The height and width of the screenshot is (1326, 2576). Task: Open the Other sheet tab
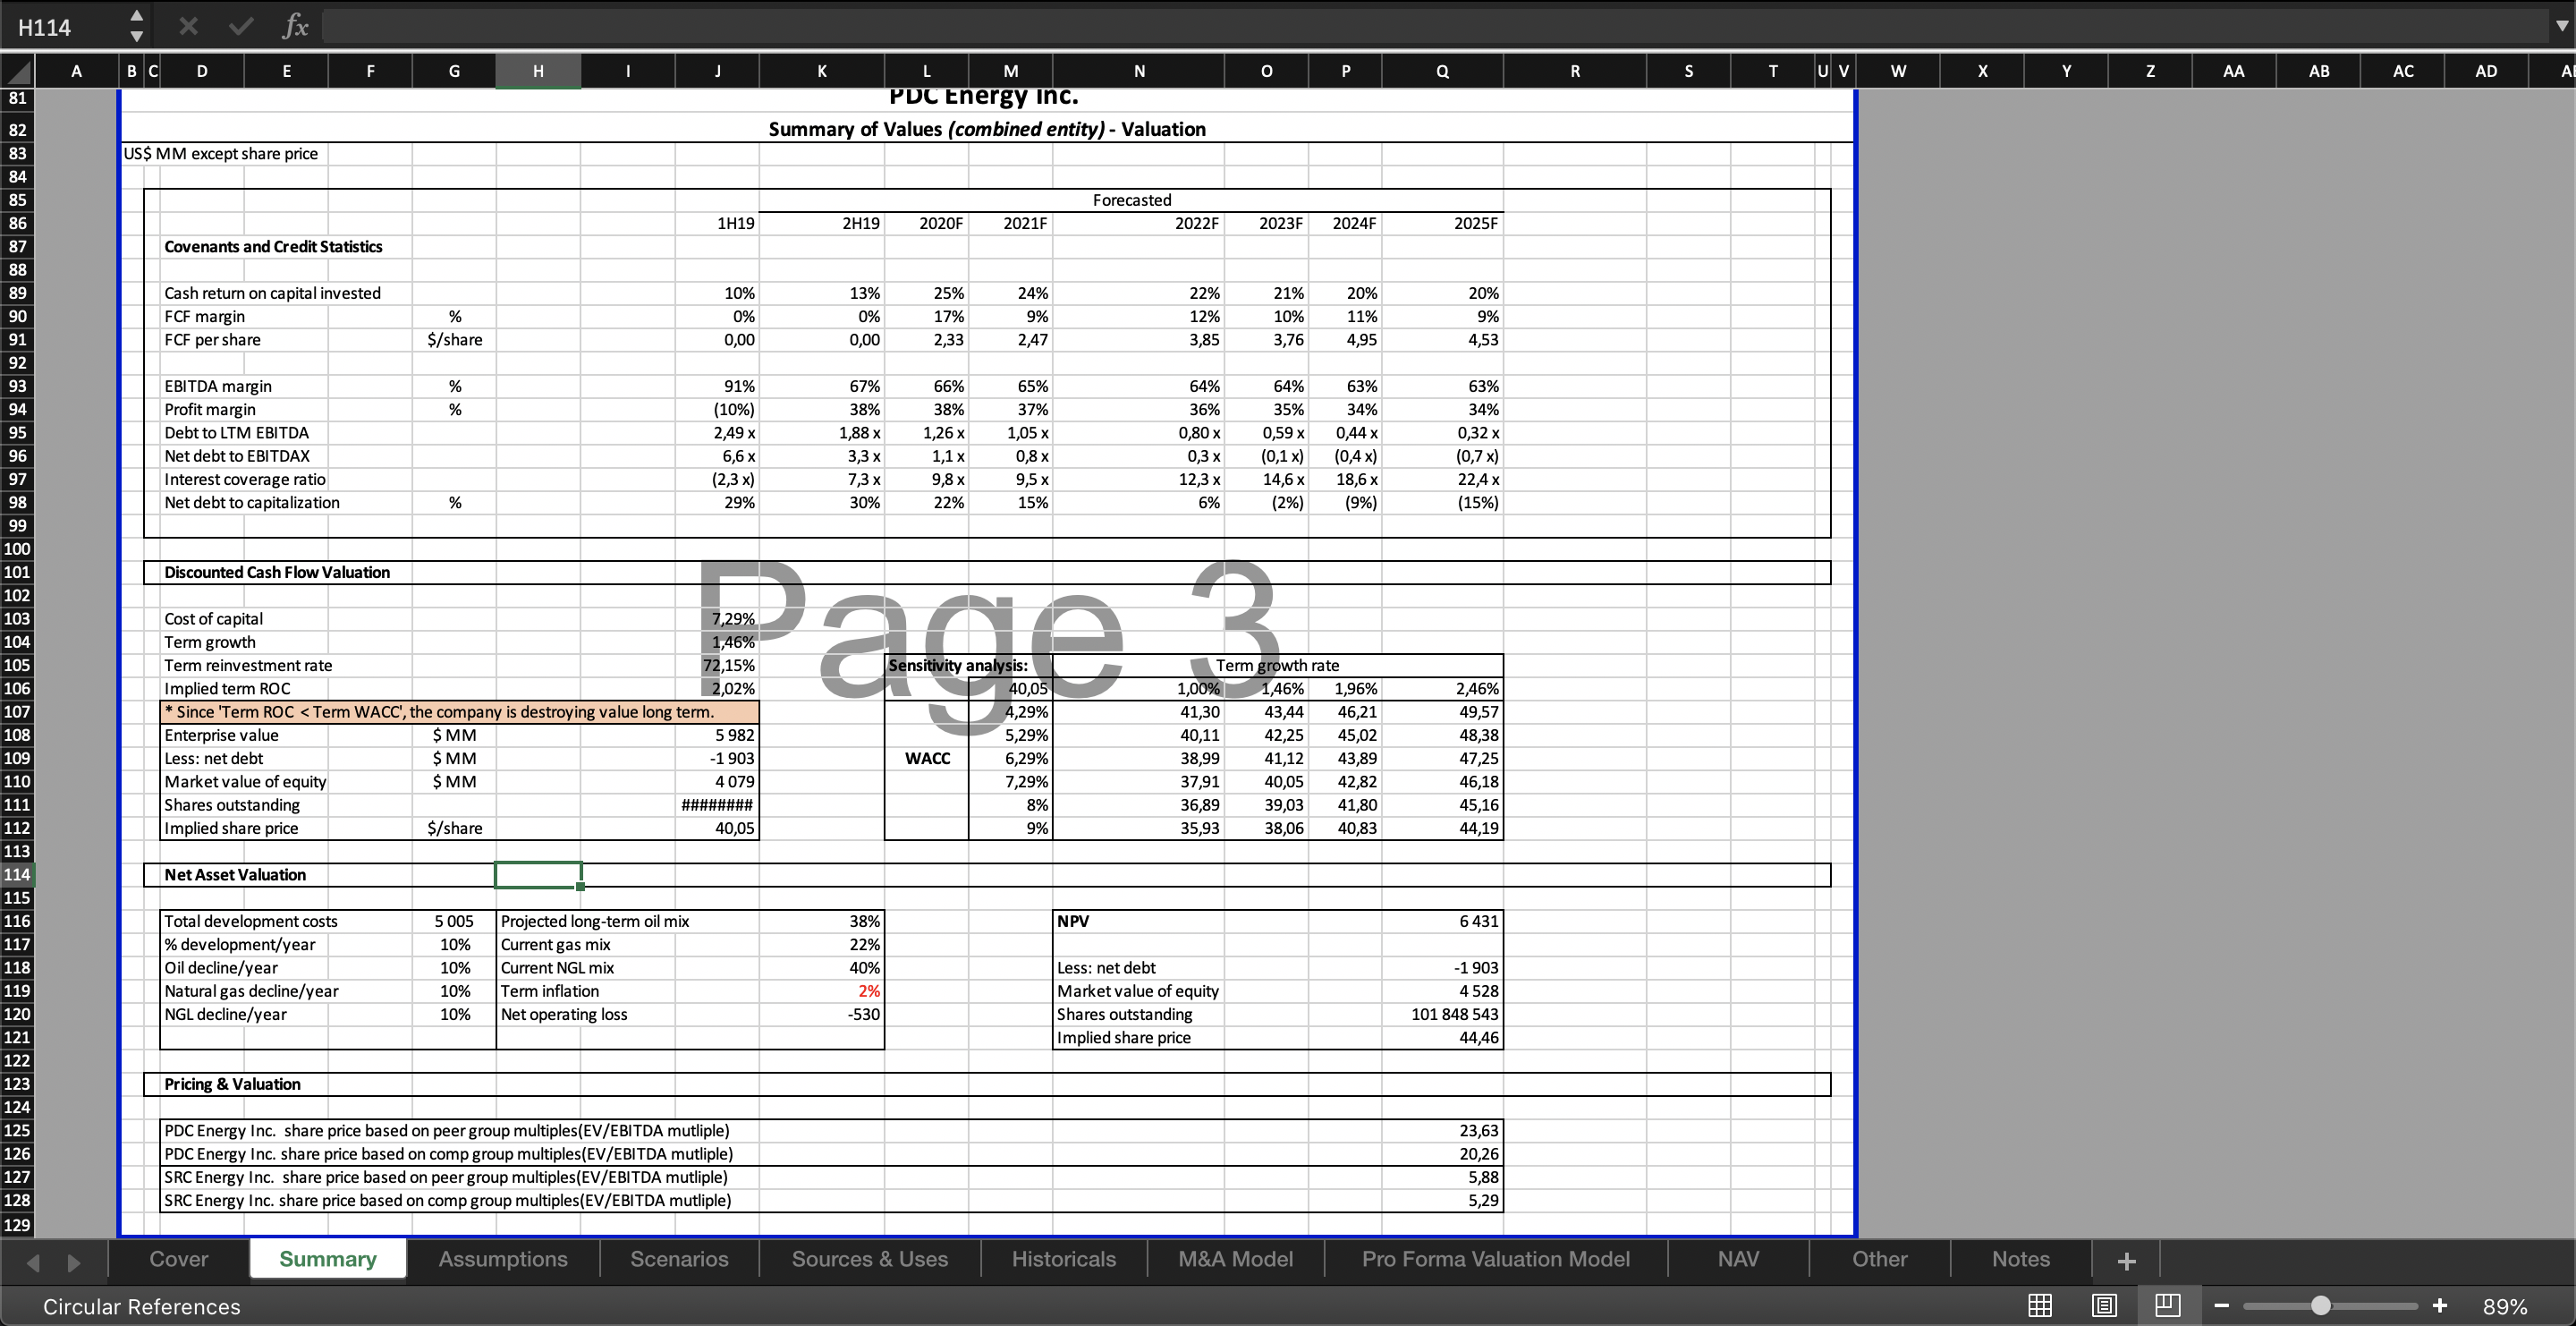(1880, 1259)
